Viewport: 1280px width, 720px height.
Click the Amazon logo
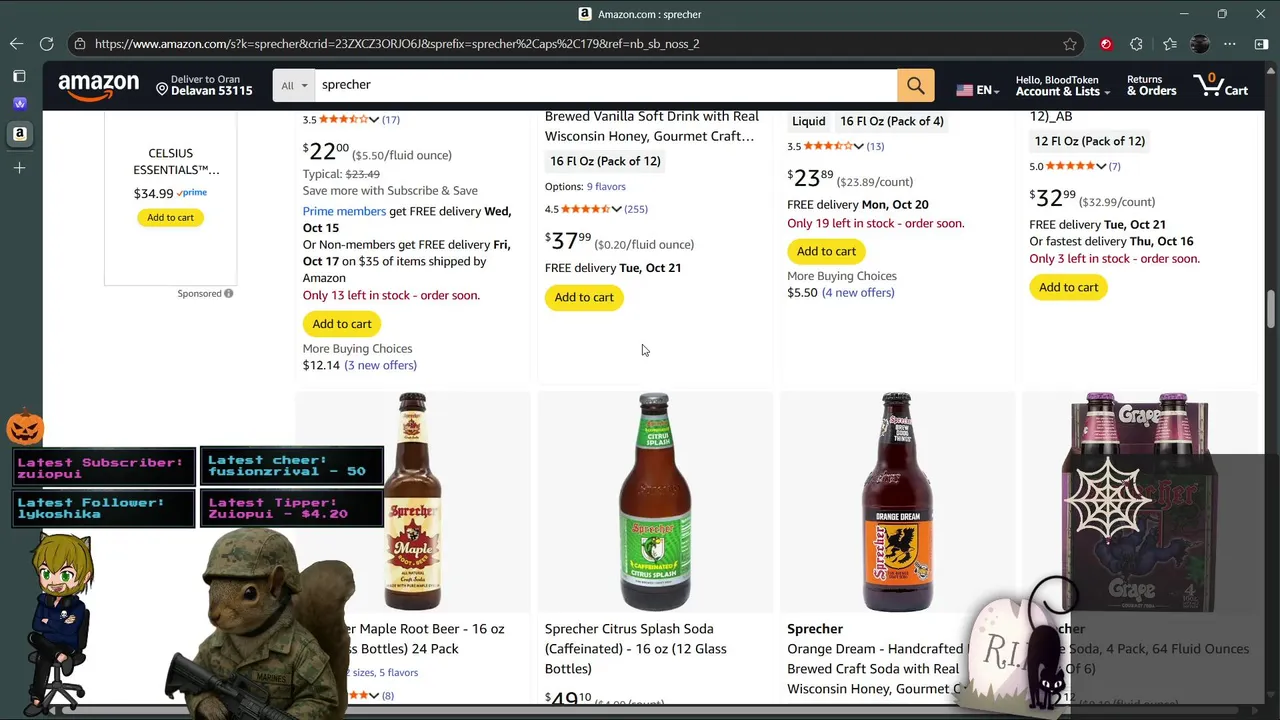(x=98, y=87)
